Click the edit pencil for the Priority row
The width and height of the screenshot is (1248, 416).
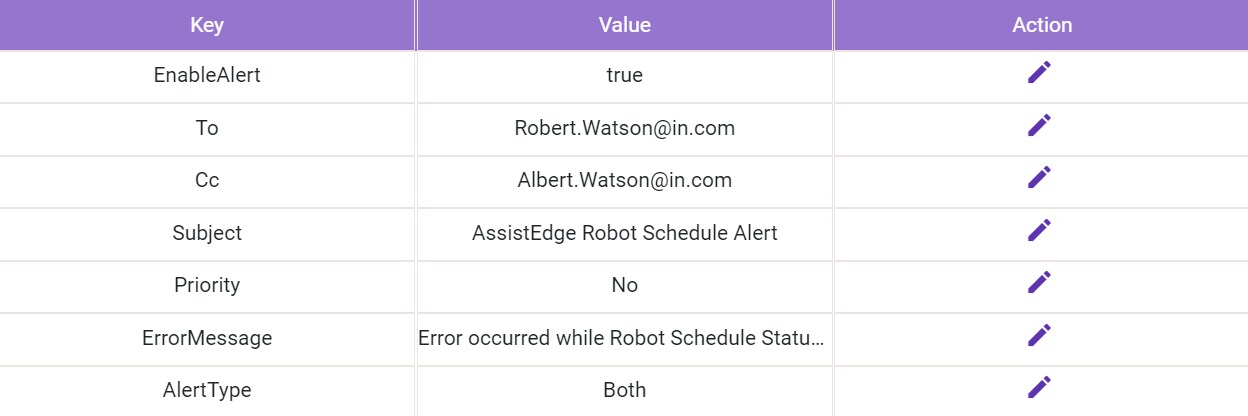pyautogui.click(x=1040, y=283)
